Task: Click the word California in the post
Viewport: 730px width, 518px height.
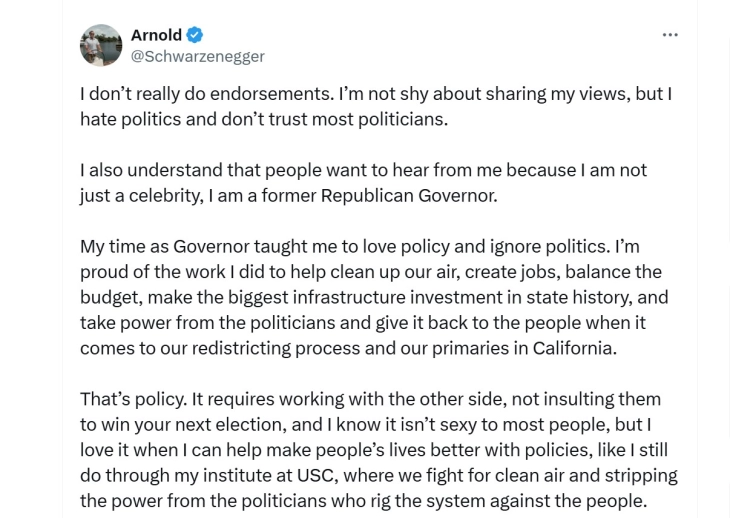Action: tap(575, 349)
